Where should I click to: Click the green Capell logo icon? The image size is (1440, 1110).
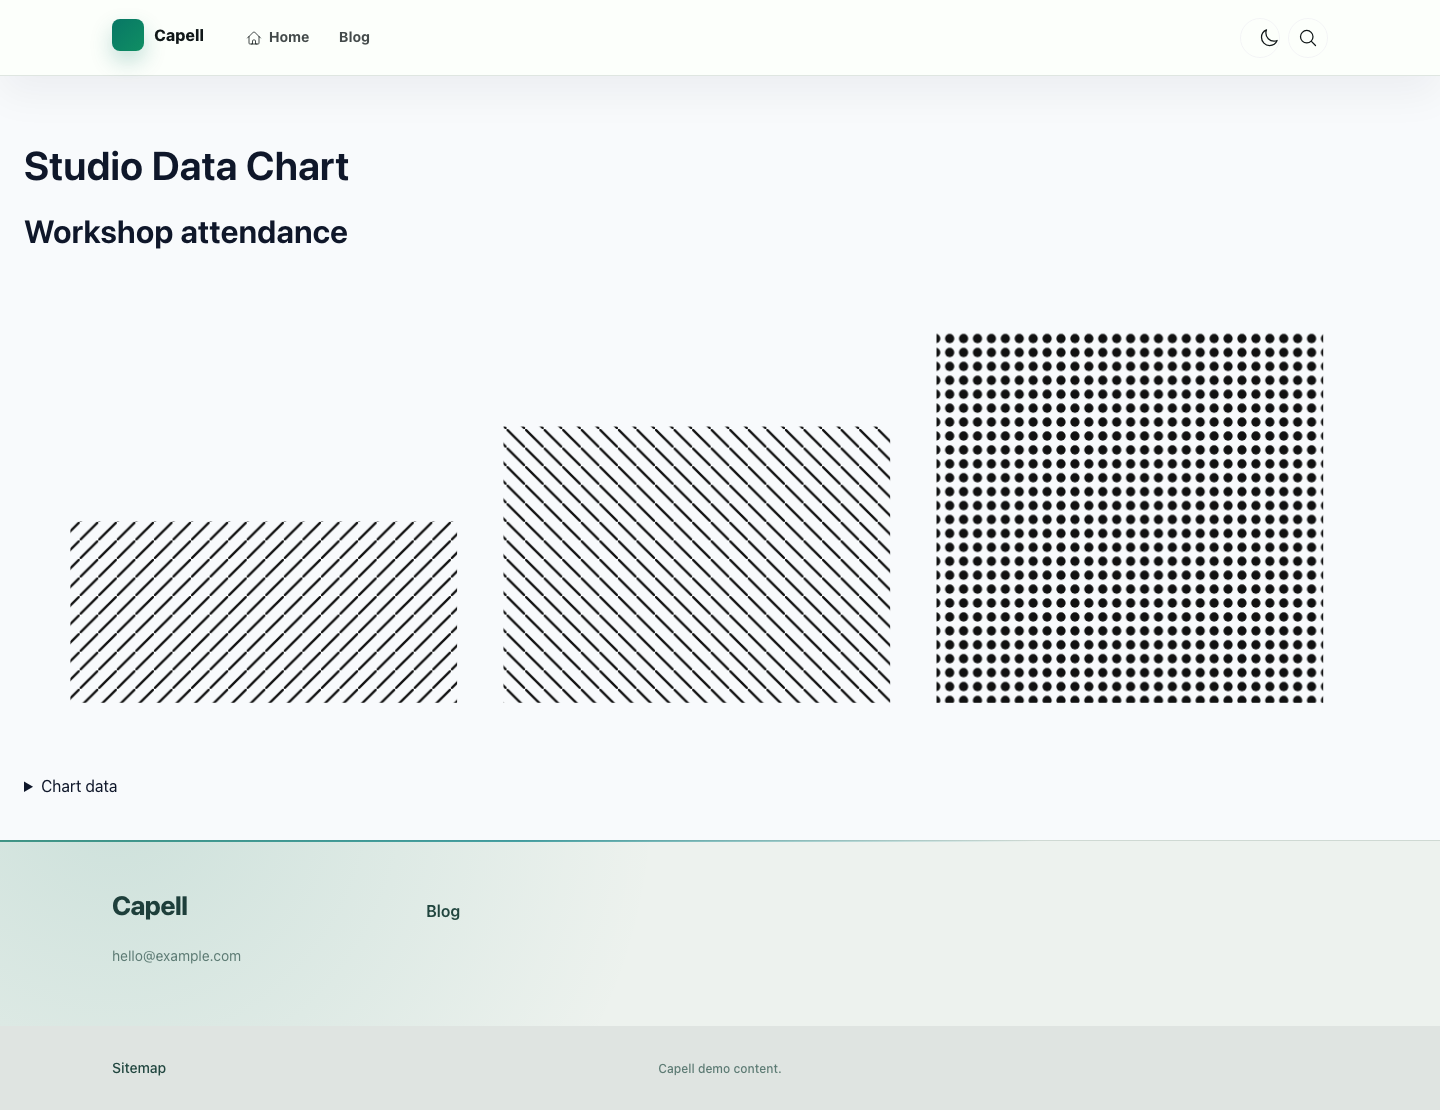click(x=128, y=35)
